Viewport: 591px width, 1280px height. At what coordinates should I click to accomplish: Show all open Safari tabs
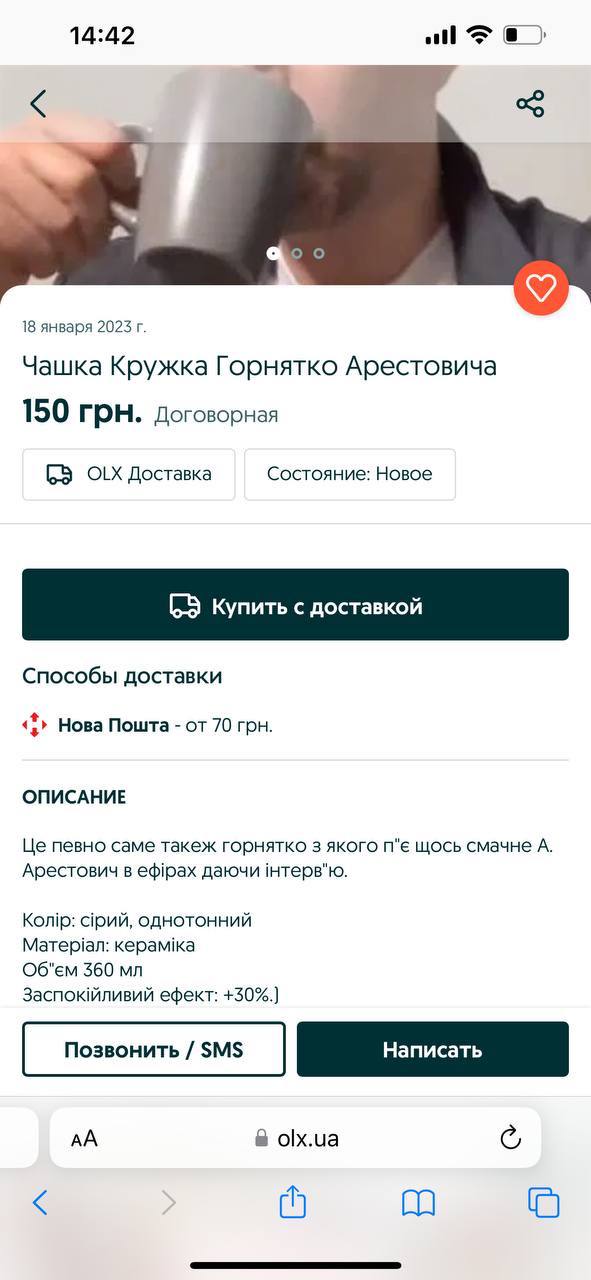tap(543, 1202)
